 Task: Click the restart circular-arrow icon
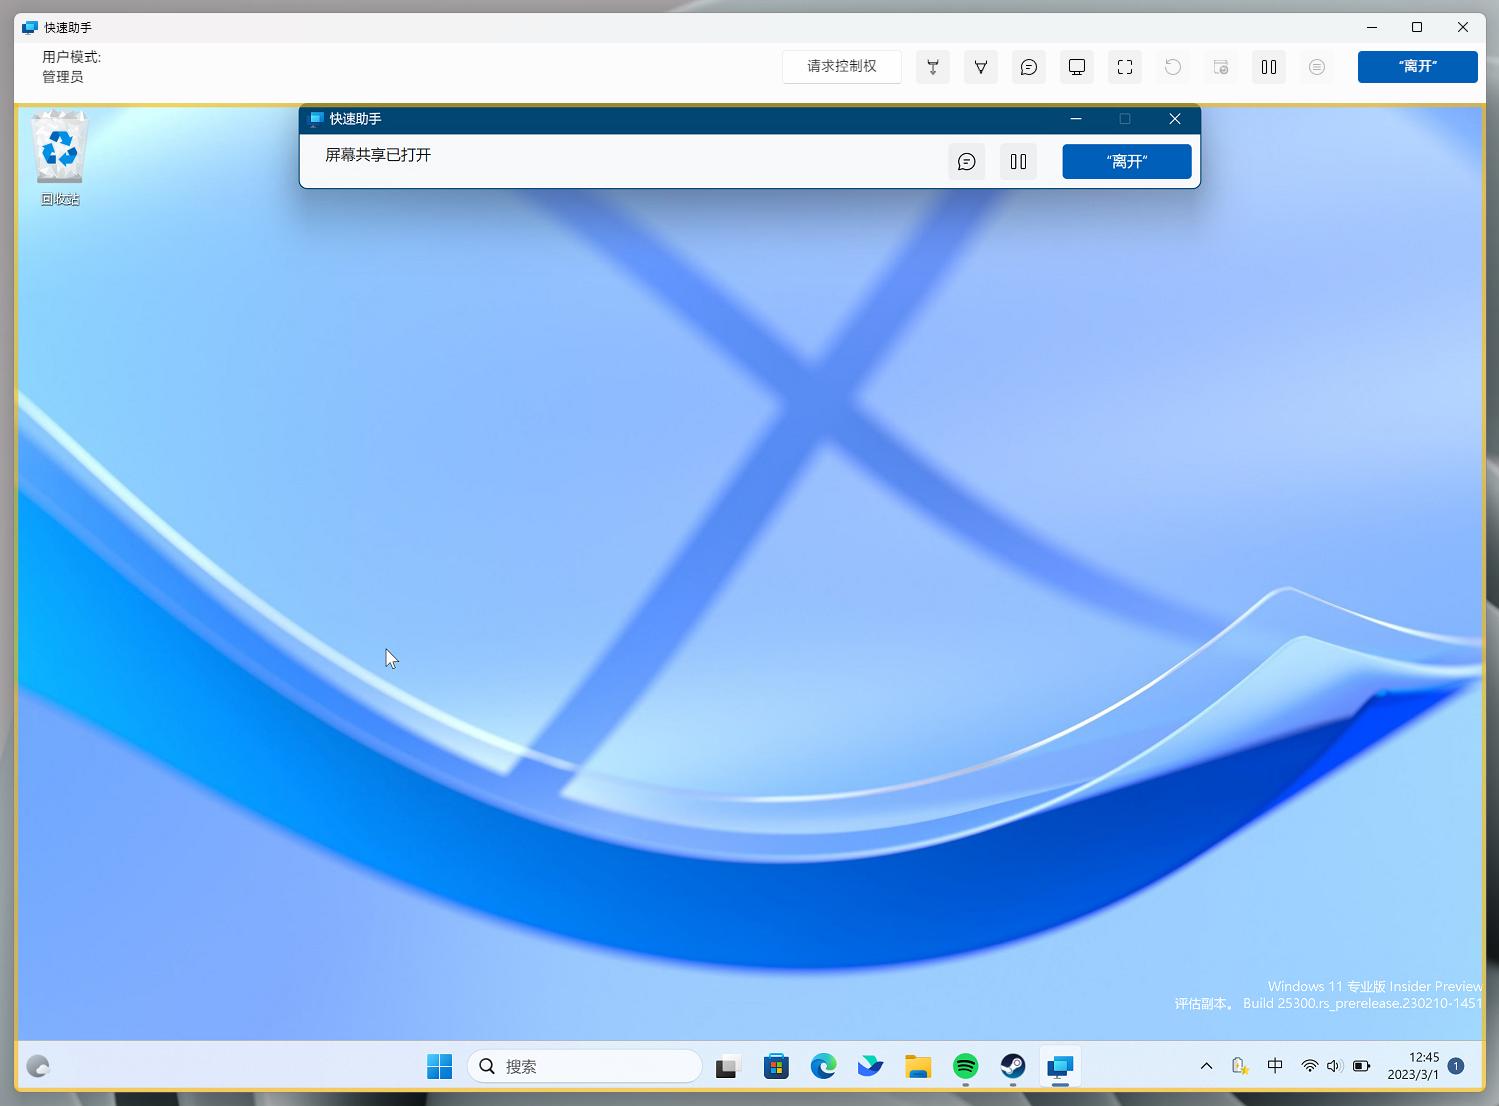pyautogui.click(x=1173, y=67)
